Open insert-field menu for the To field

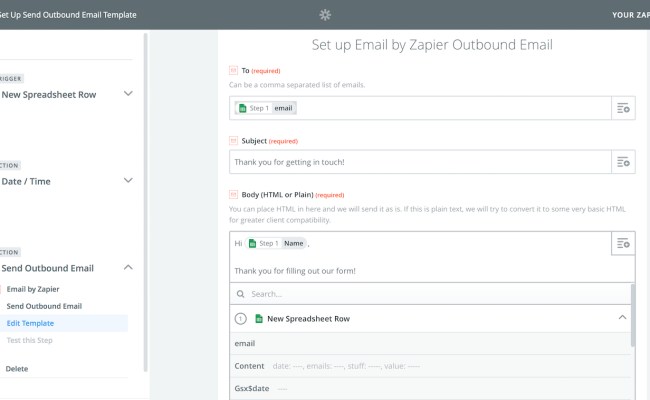[623, 108]
